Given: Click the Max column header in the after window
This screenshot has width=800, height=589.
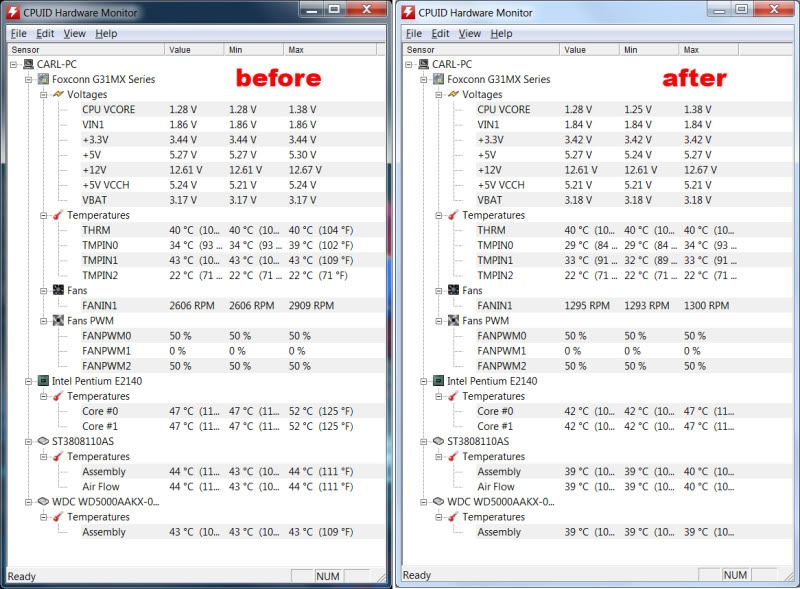Looking at the screenshot, I should pos(692,49).
